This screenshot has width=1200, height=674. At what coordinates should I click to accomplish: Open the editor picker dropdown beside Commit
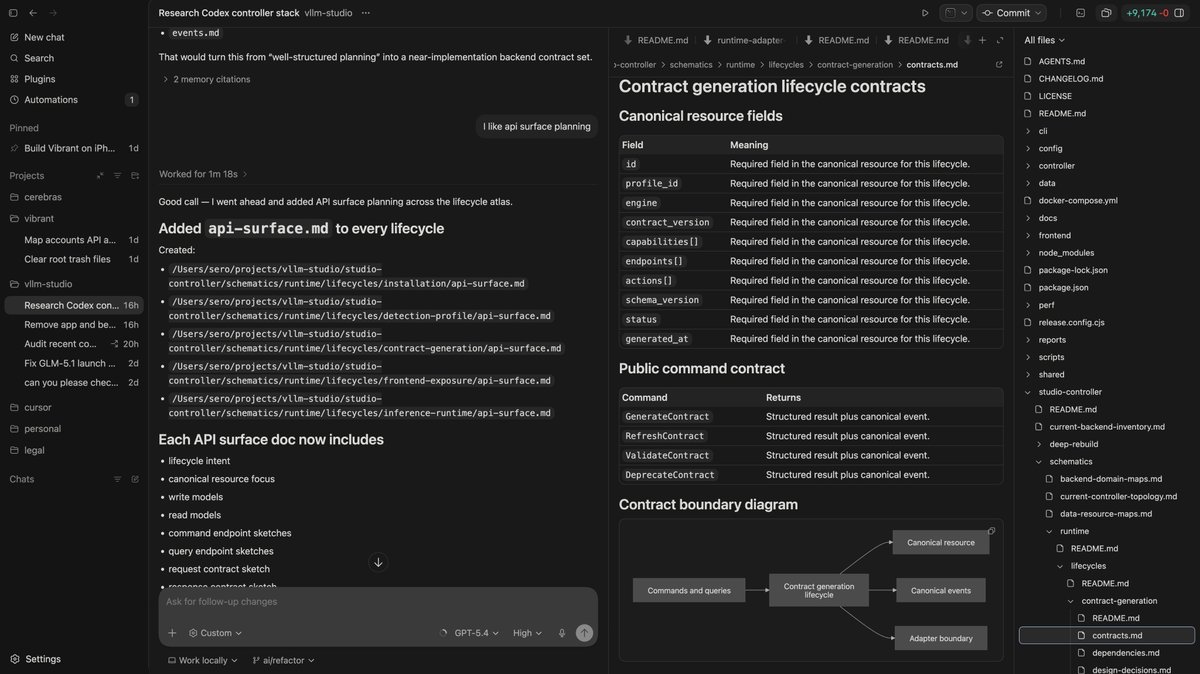click(x=957, y=13)
